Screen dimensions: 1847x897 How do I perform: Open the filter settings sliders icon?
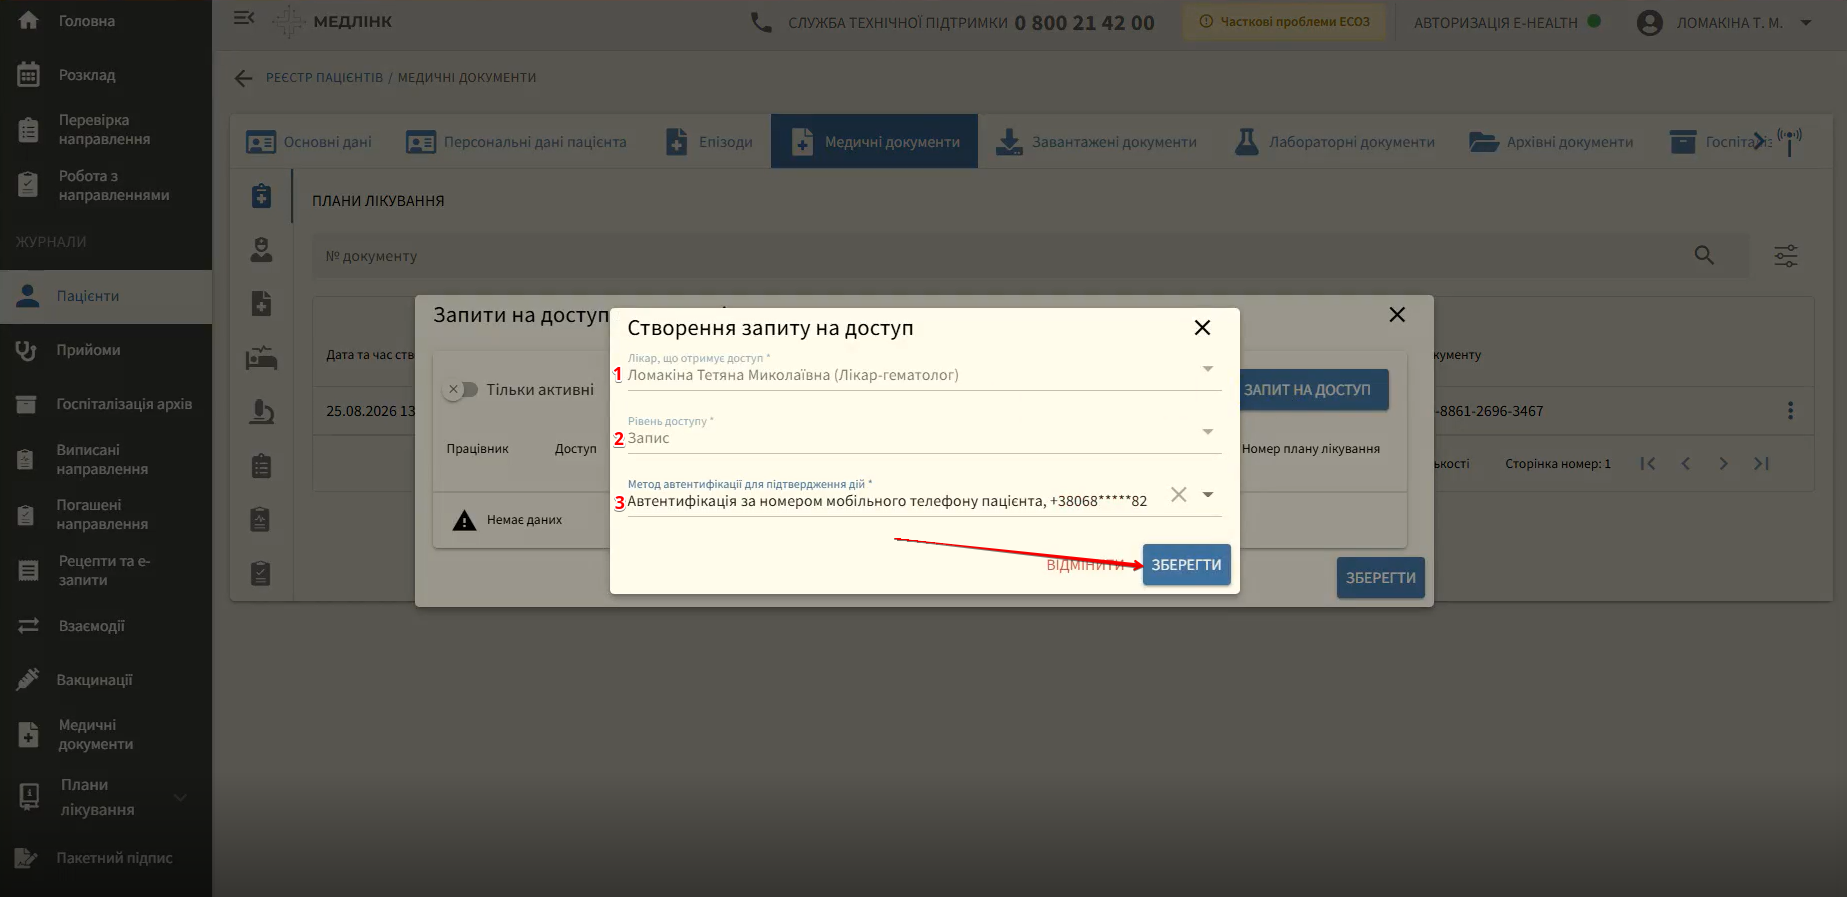(x=1786, y=256)
